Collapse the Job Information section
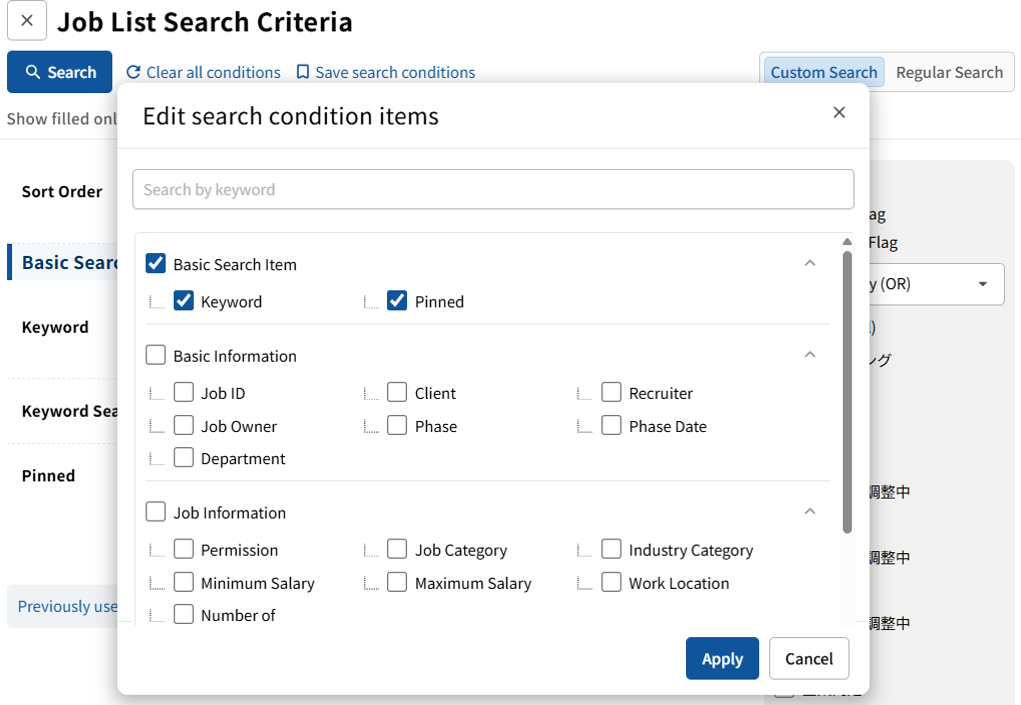 click(x=810, y=512)
